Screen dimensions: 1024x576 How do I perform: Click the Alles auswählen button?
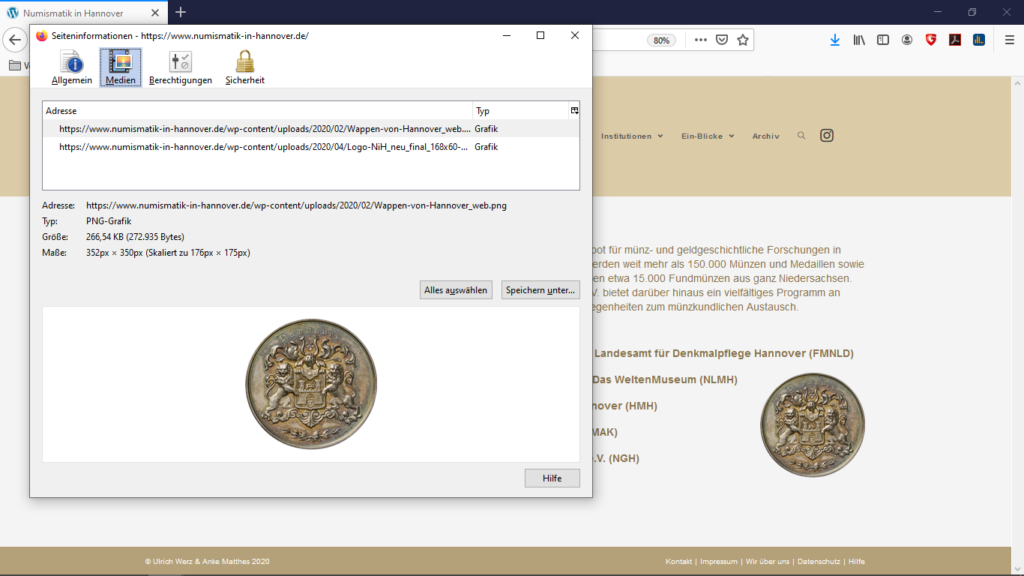pos(456,290)
